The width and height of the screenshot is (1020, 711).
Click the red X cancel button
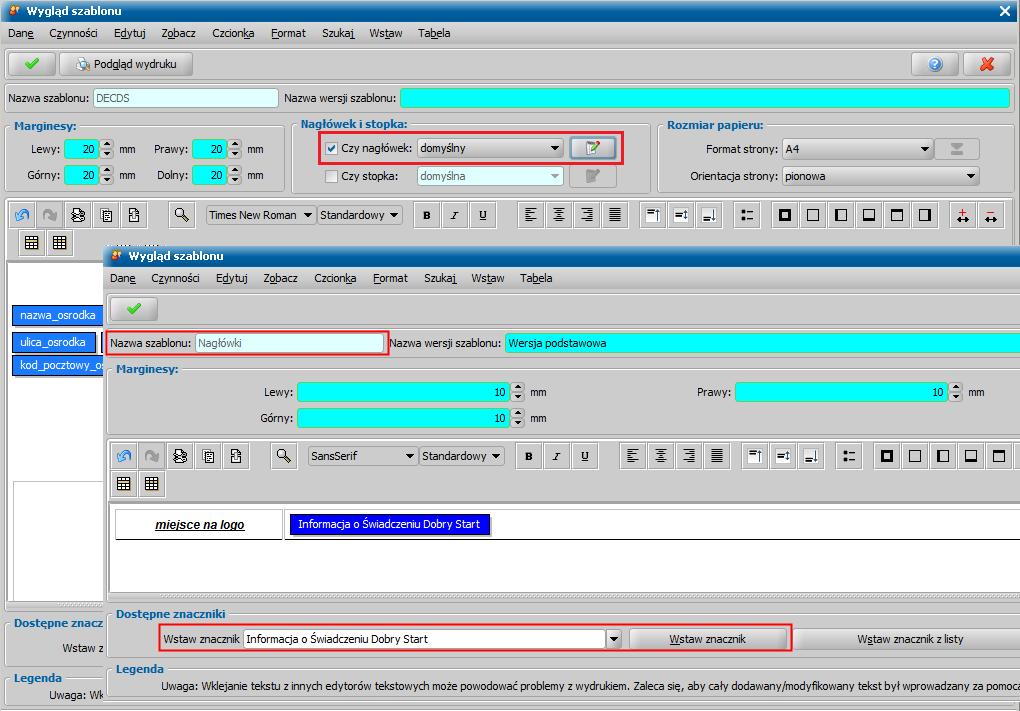click(987, 64)
